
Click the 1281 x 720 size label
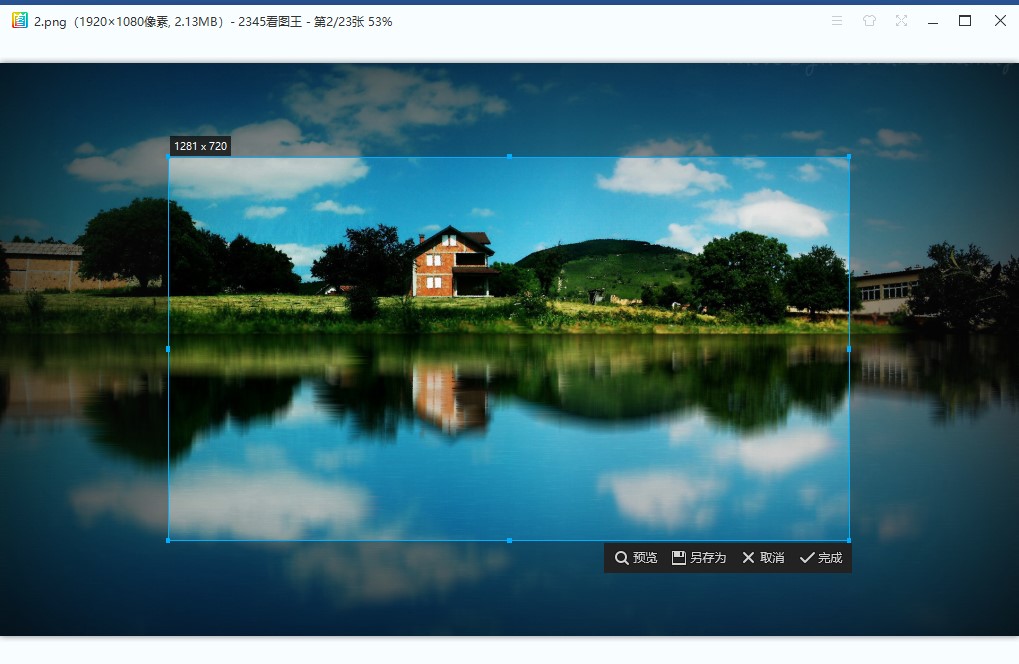(200, 146)
